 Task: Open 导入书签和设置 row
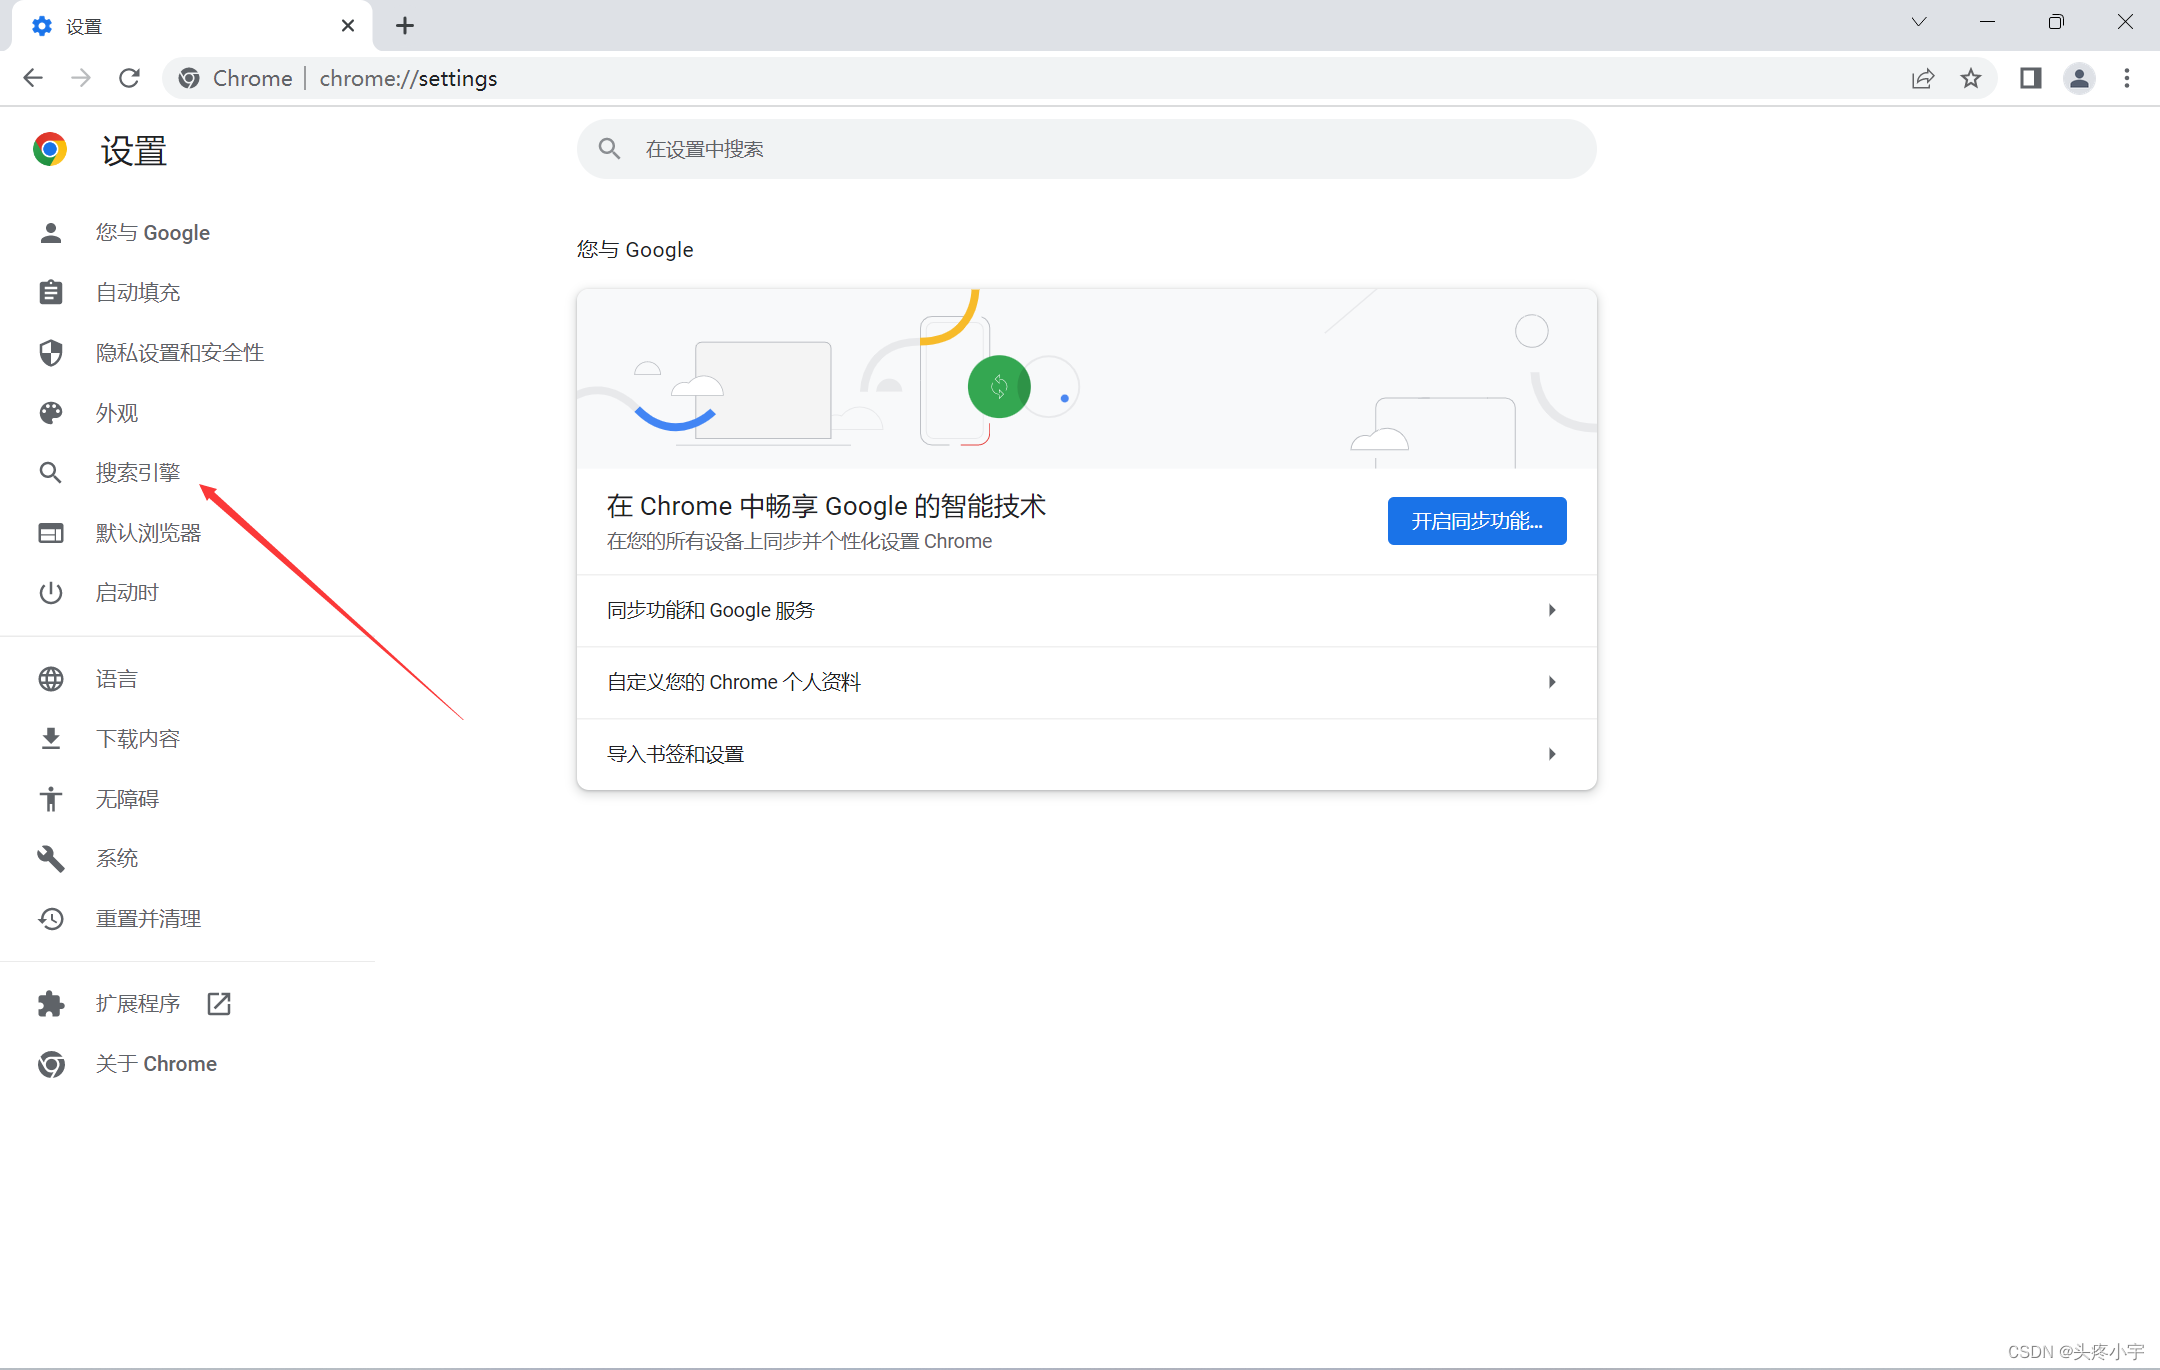pyautogui.click(x=1086, y=754)
